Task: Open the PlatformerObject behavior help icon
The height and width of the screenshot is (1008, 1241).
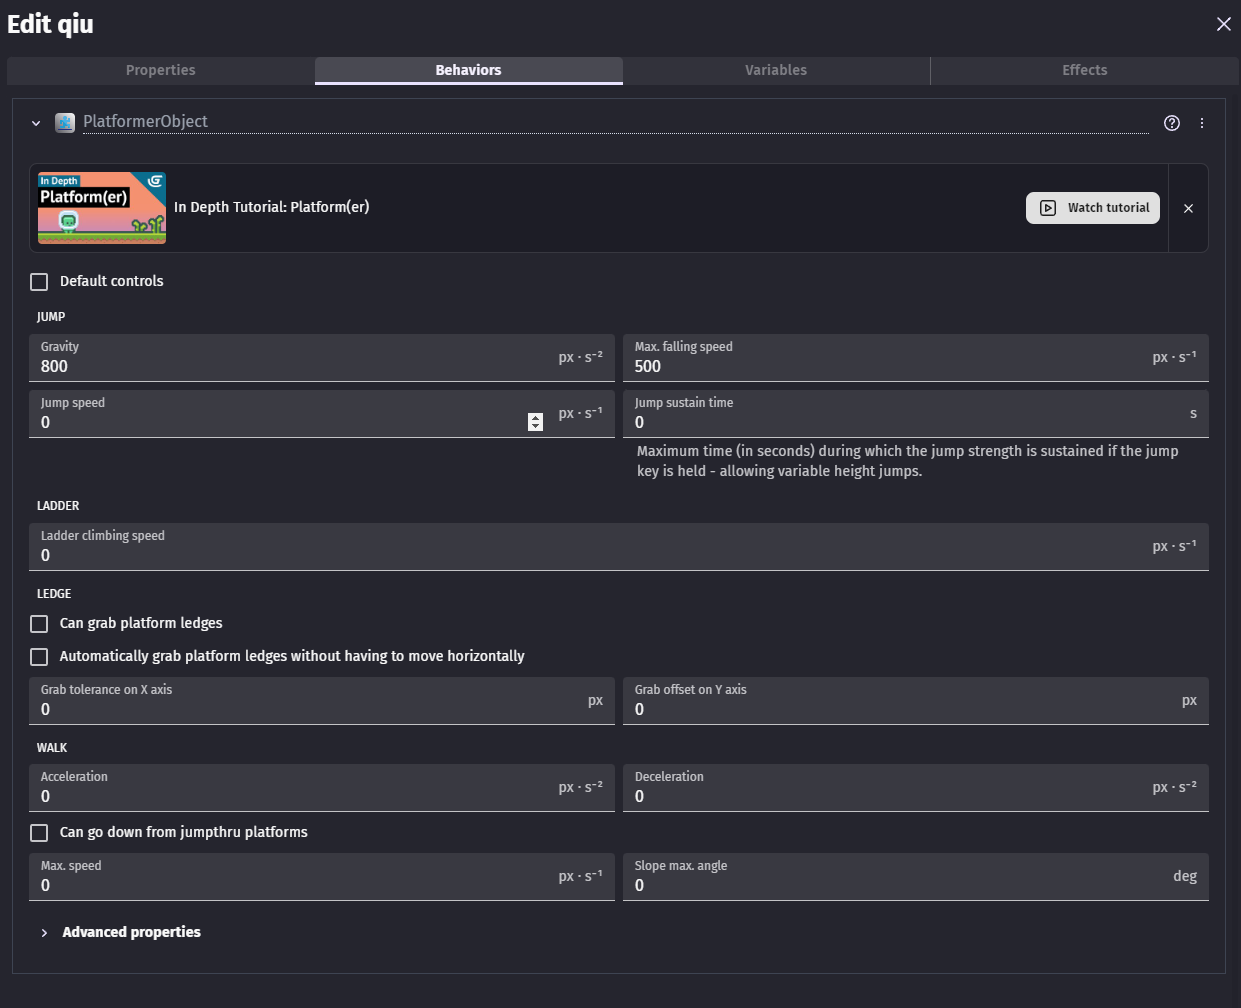Action: [x=1172, y=123]
